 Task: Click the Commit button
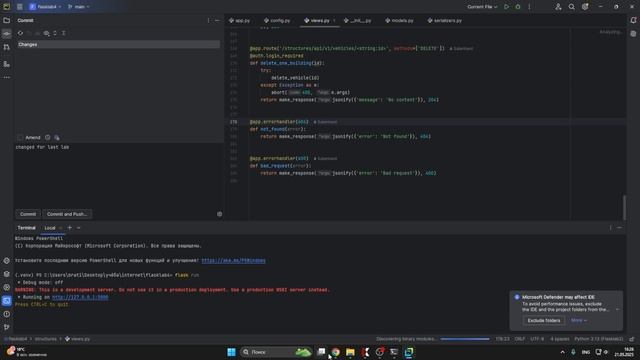tap(28, 214)
